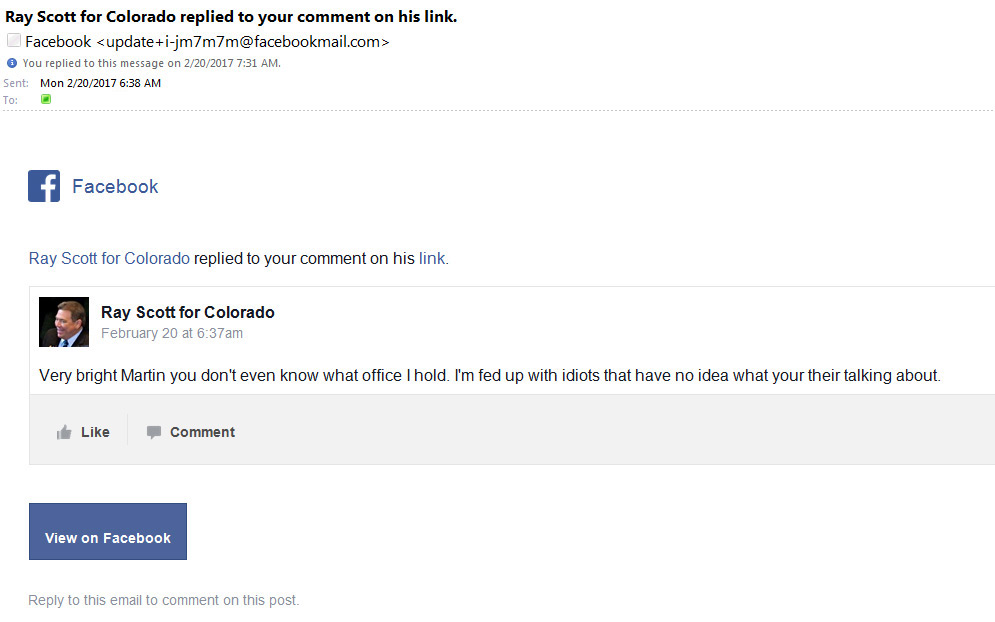Click the "Reply to this email" footer text

coord(163,600)
